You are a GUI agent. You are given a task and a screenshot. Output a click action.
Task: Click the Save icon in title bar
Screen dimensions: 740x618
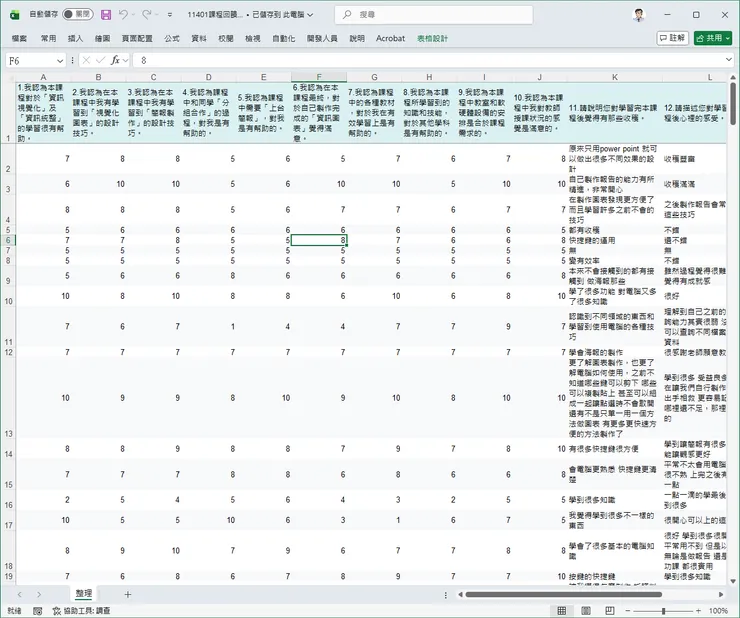pyautogui.click(x=105, y=15)
